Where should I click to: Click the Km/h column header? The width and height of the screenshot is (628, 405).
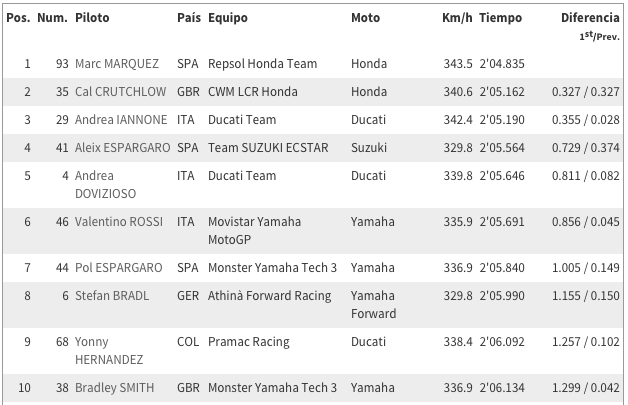(x=457, y=18)
